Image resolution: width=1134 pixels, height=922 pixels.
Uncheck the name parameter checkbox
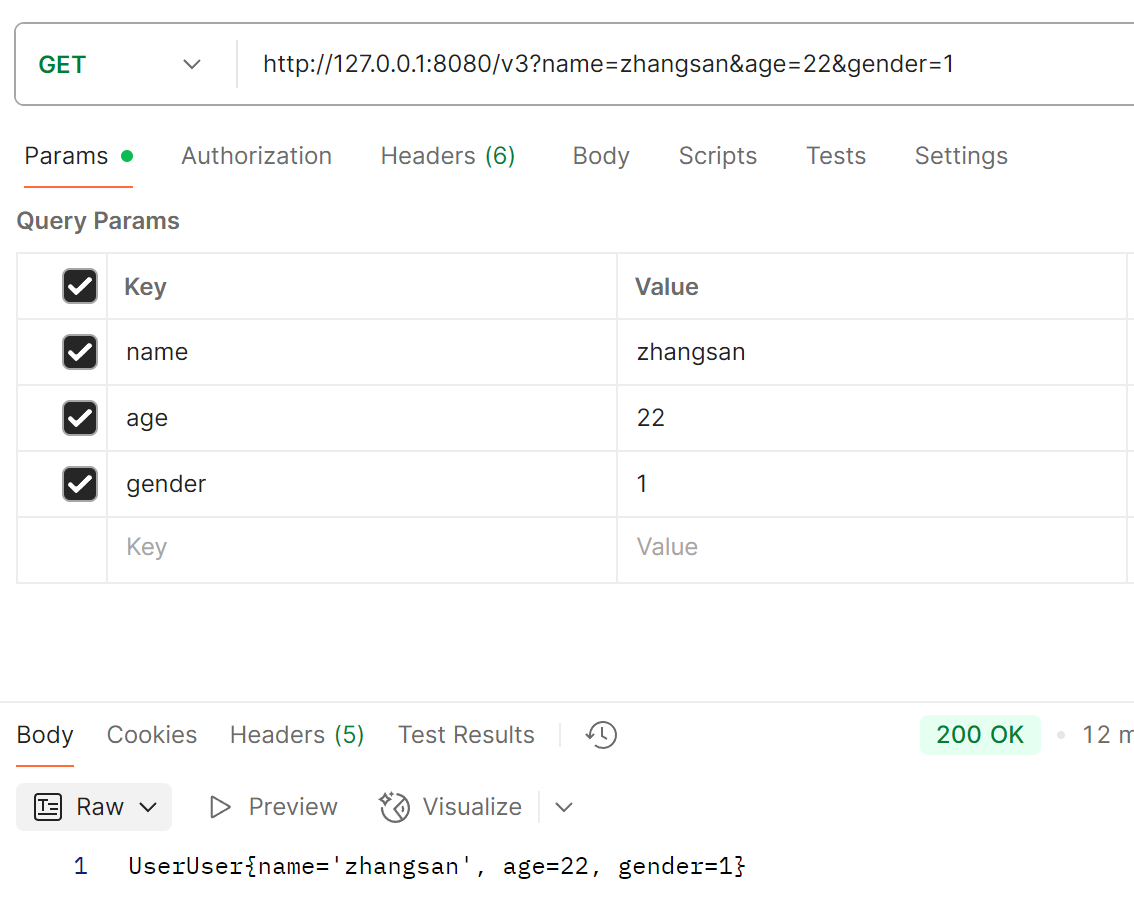80,352
